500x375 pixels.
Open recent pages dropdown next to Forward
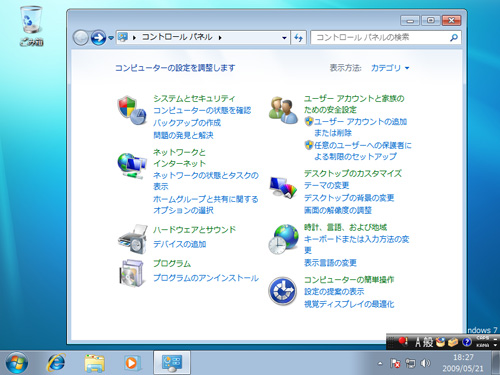[x=111, y=38]
